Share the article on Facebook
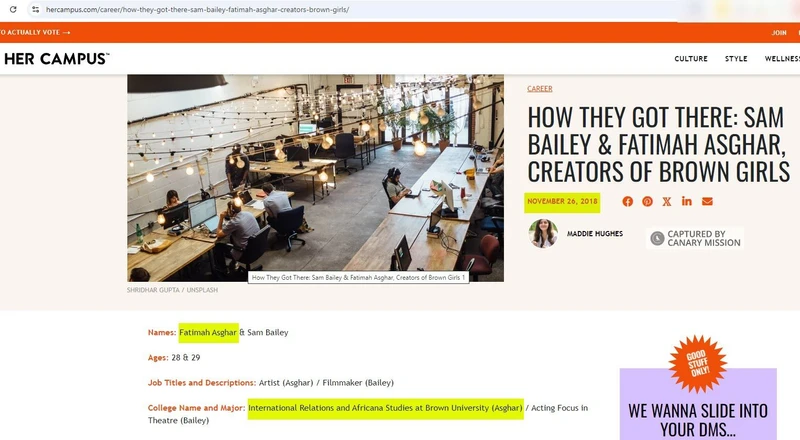This screenshot has height=440, width=800. coord(628,202)
